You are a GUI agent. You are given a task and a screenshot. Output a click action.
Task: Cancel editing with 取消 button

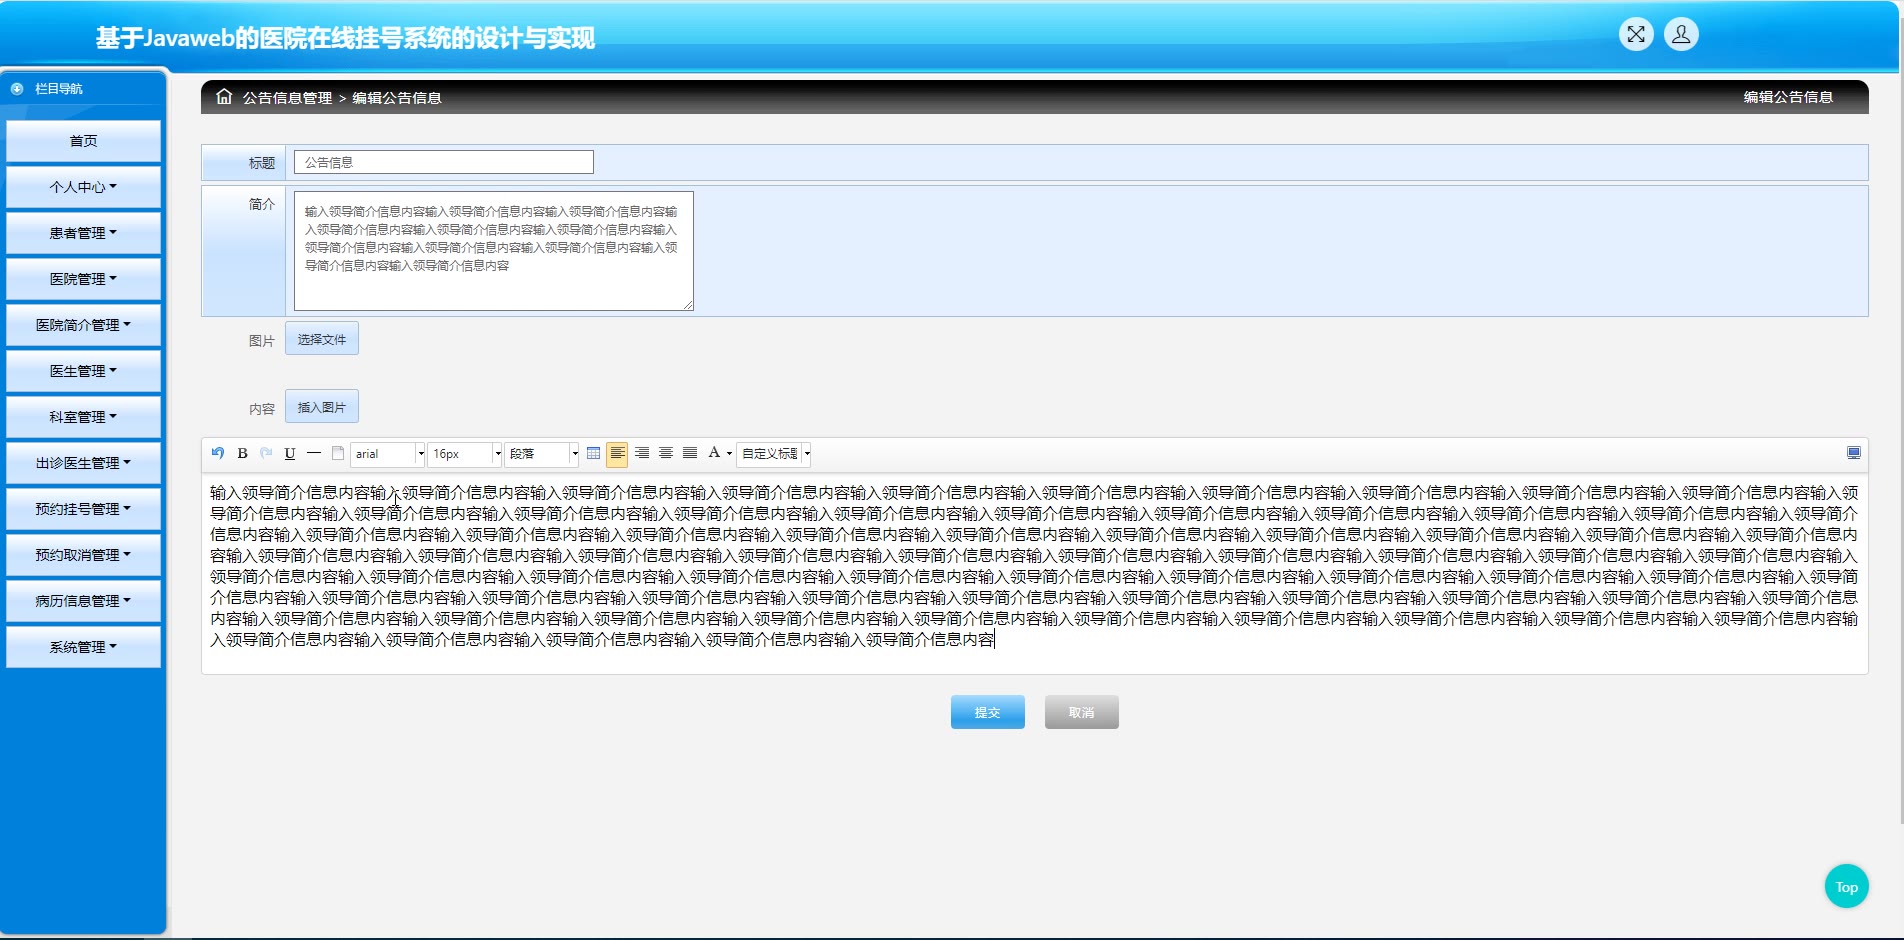click(1082, 712)
